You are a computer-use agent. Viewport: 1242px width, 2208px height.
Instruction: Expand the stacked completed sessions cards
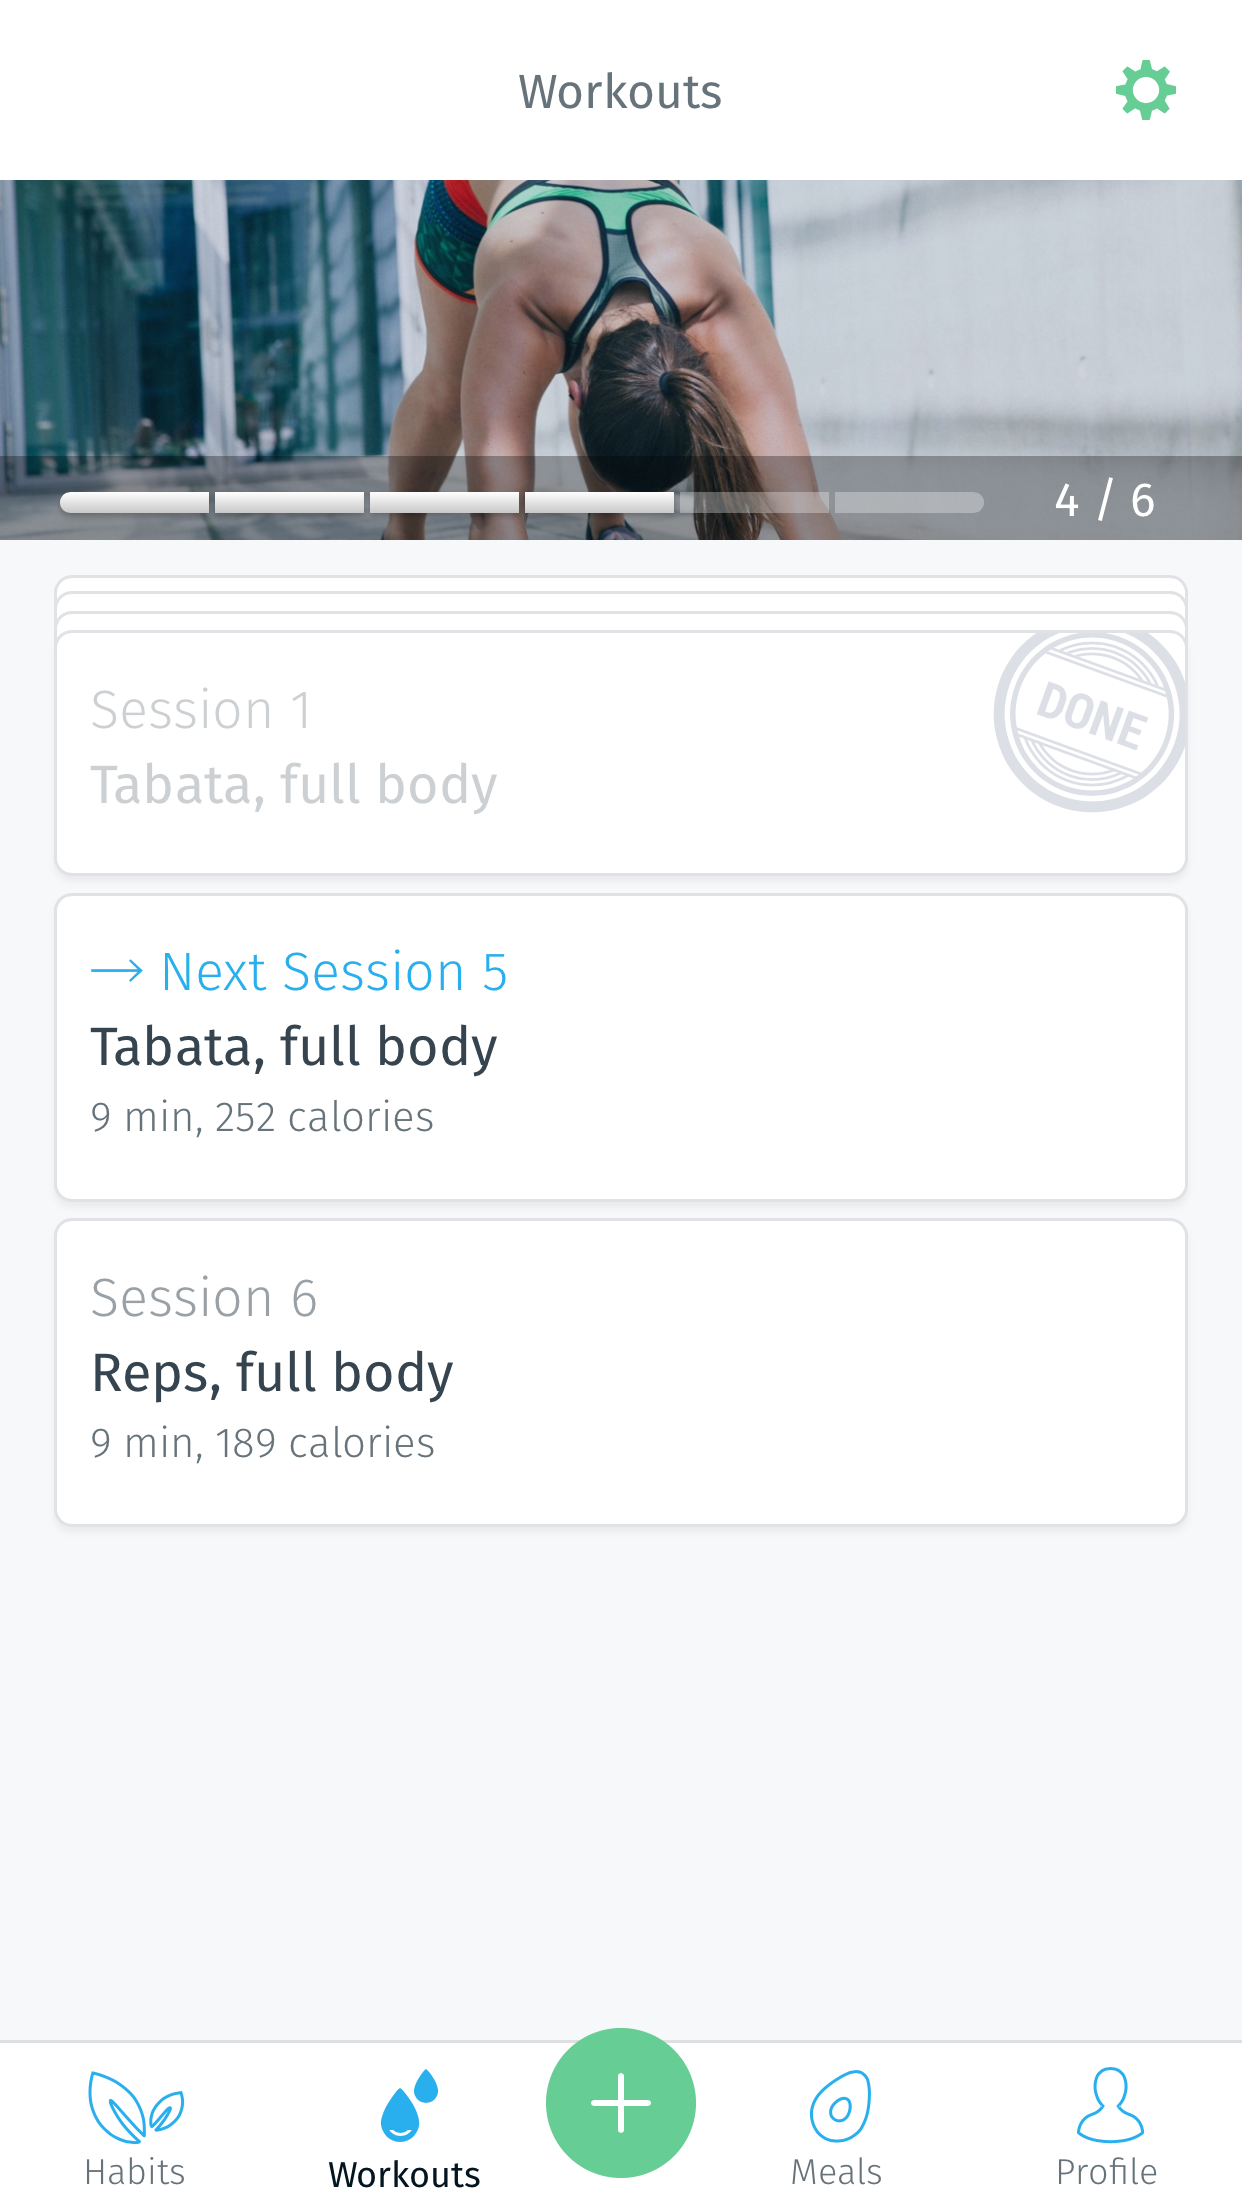(620, 602)
